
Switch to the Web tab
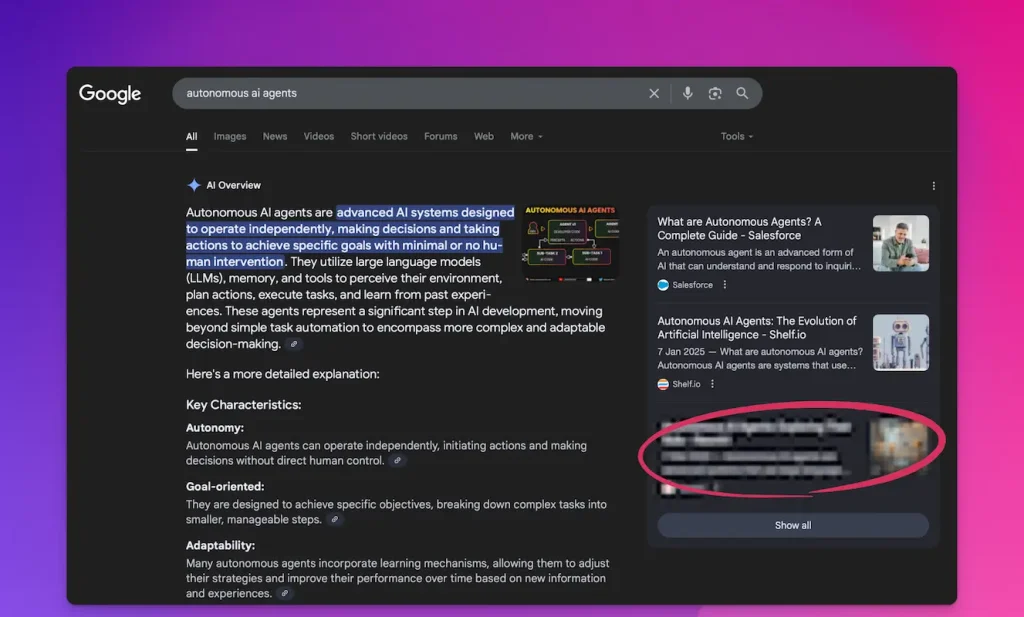coord(484,136)
